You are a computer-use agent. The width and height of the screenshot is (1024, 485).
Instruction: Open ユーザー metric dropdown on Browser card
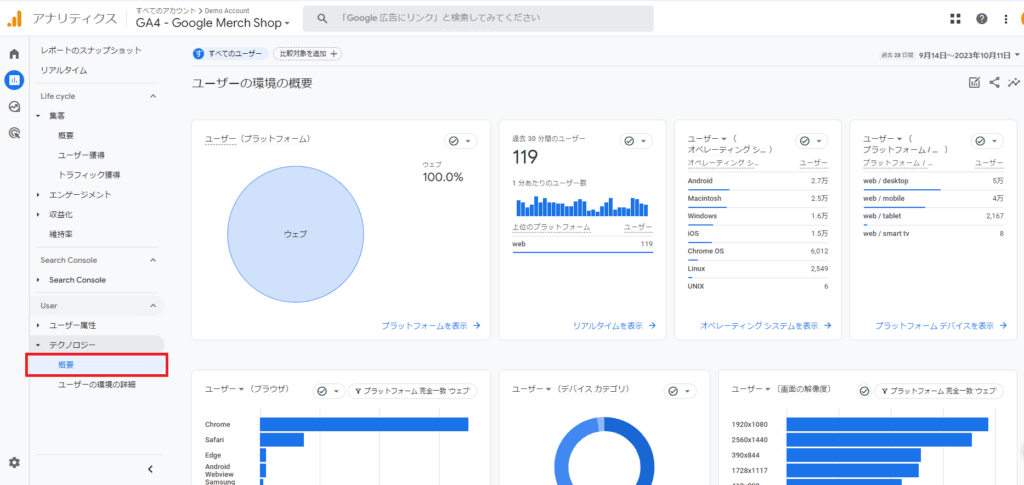tap(224, 388)
